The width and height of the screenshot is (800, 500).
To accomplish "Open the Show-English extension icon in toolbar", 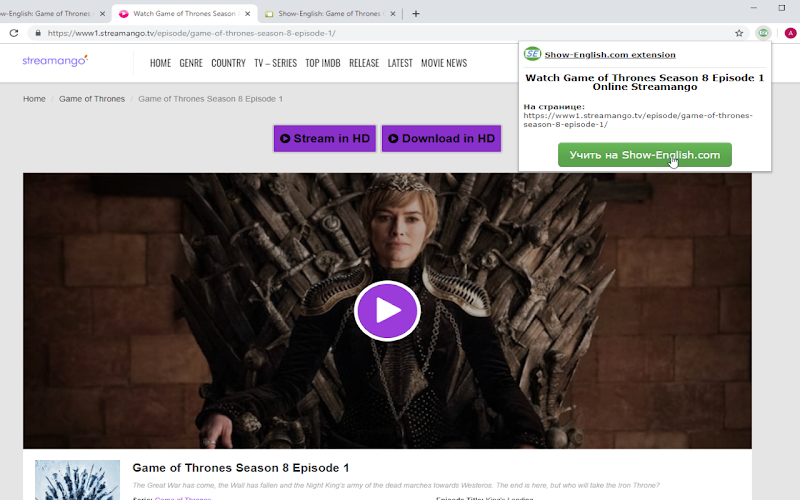I will (x=763, y=33).
